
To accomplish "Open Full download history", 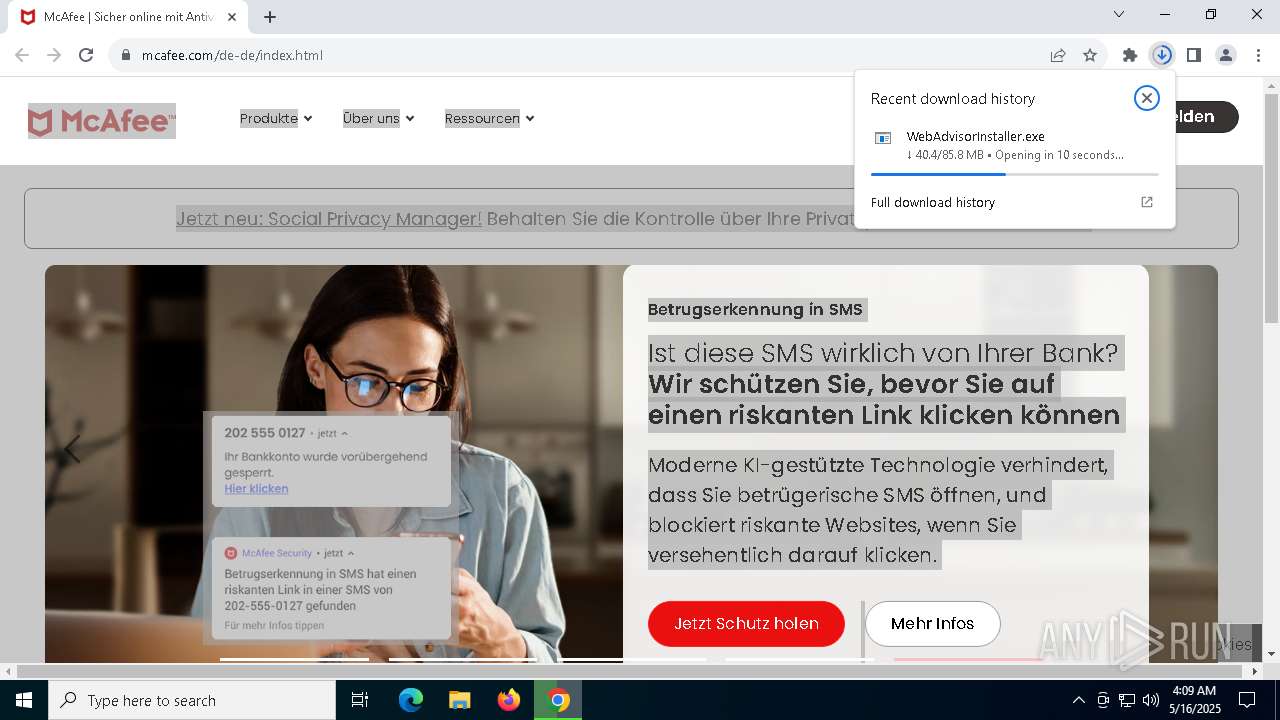I will point(932,202).
